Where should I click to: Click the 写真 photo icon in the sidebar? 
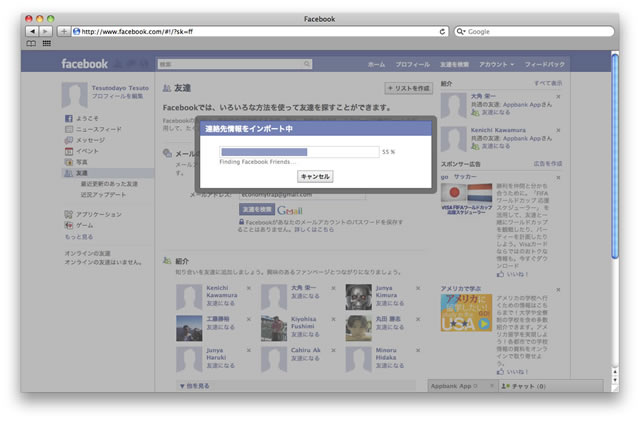69,162
